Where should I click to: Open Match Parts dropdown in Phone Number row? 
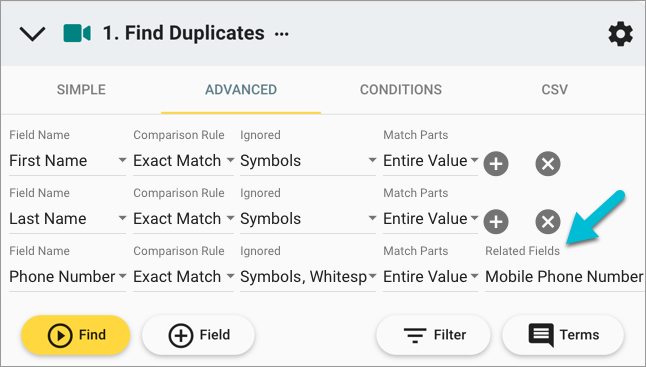pos(431,277)
